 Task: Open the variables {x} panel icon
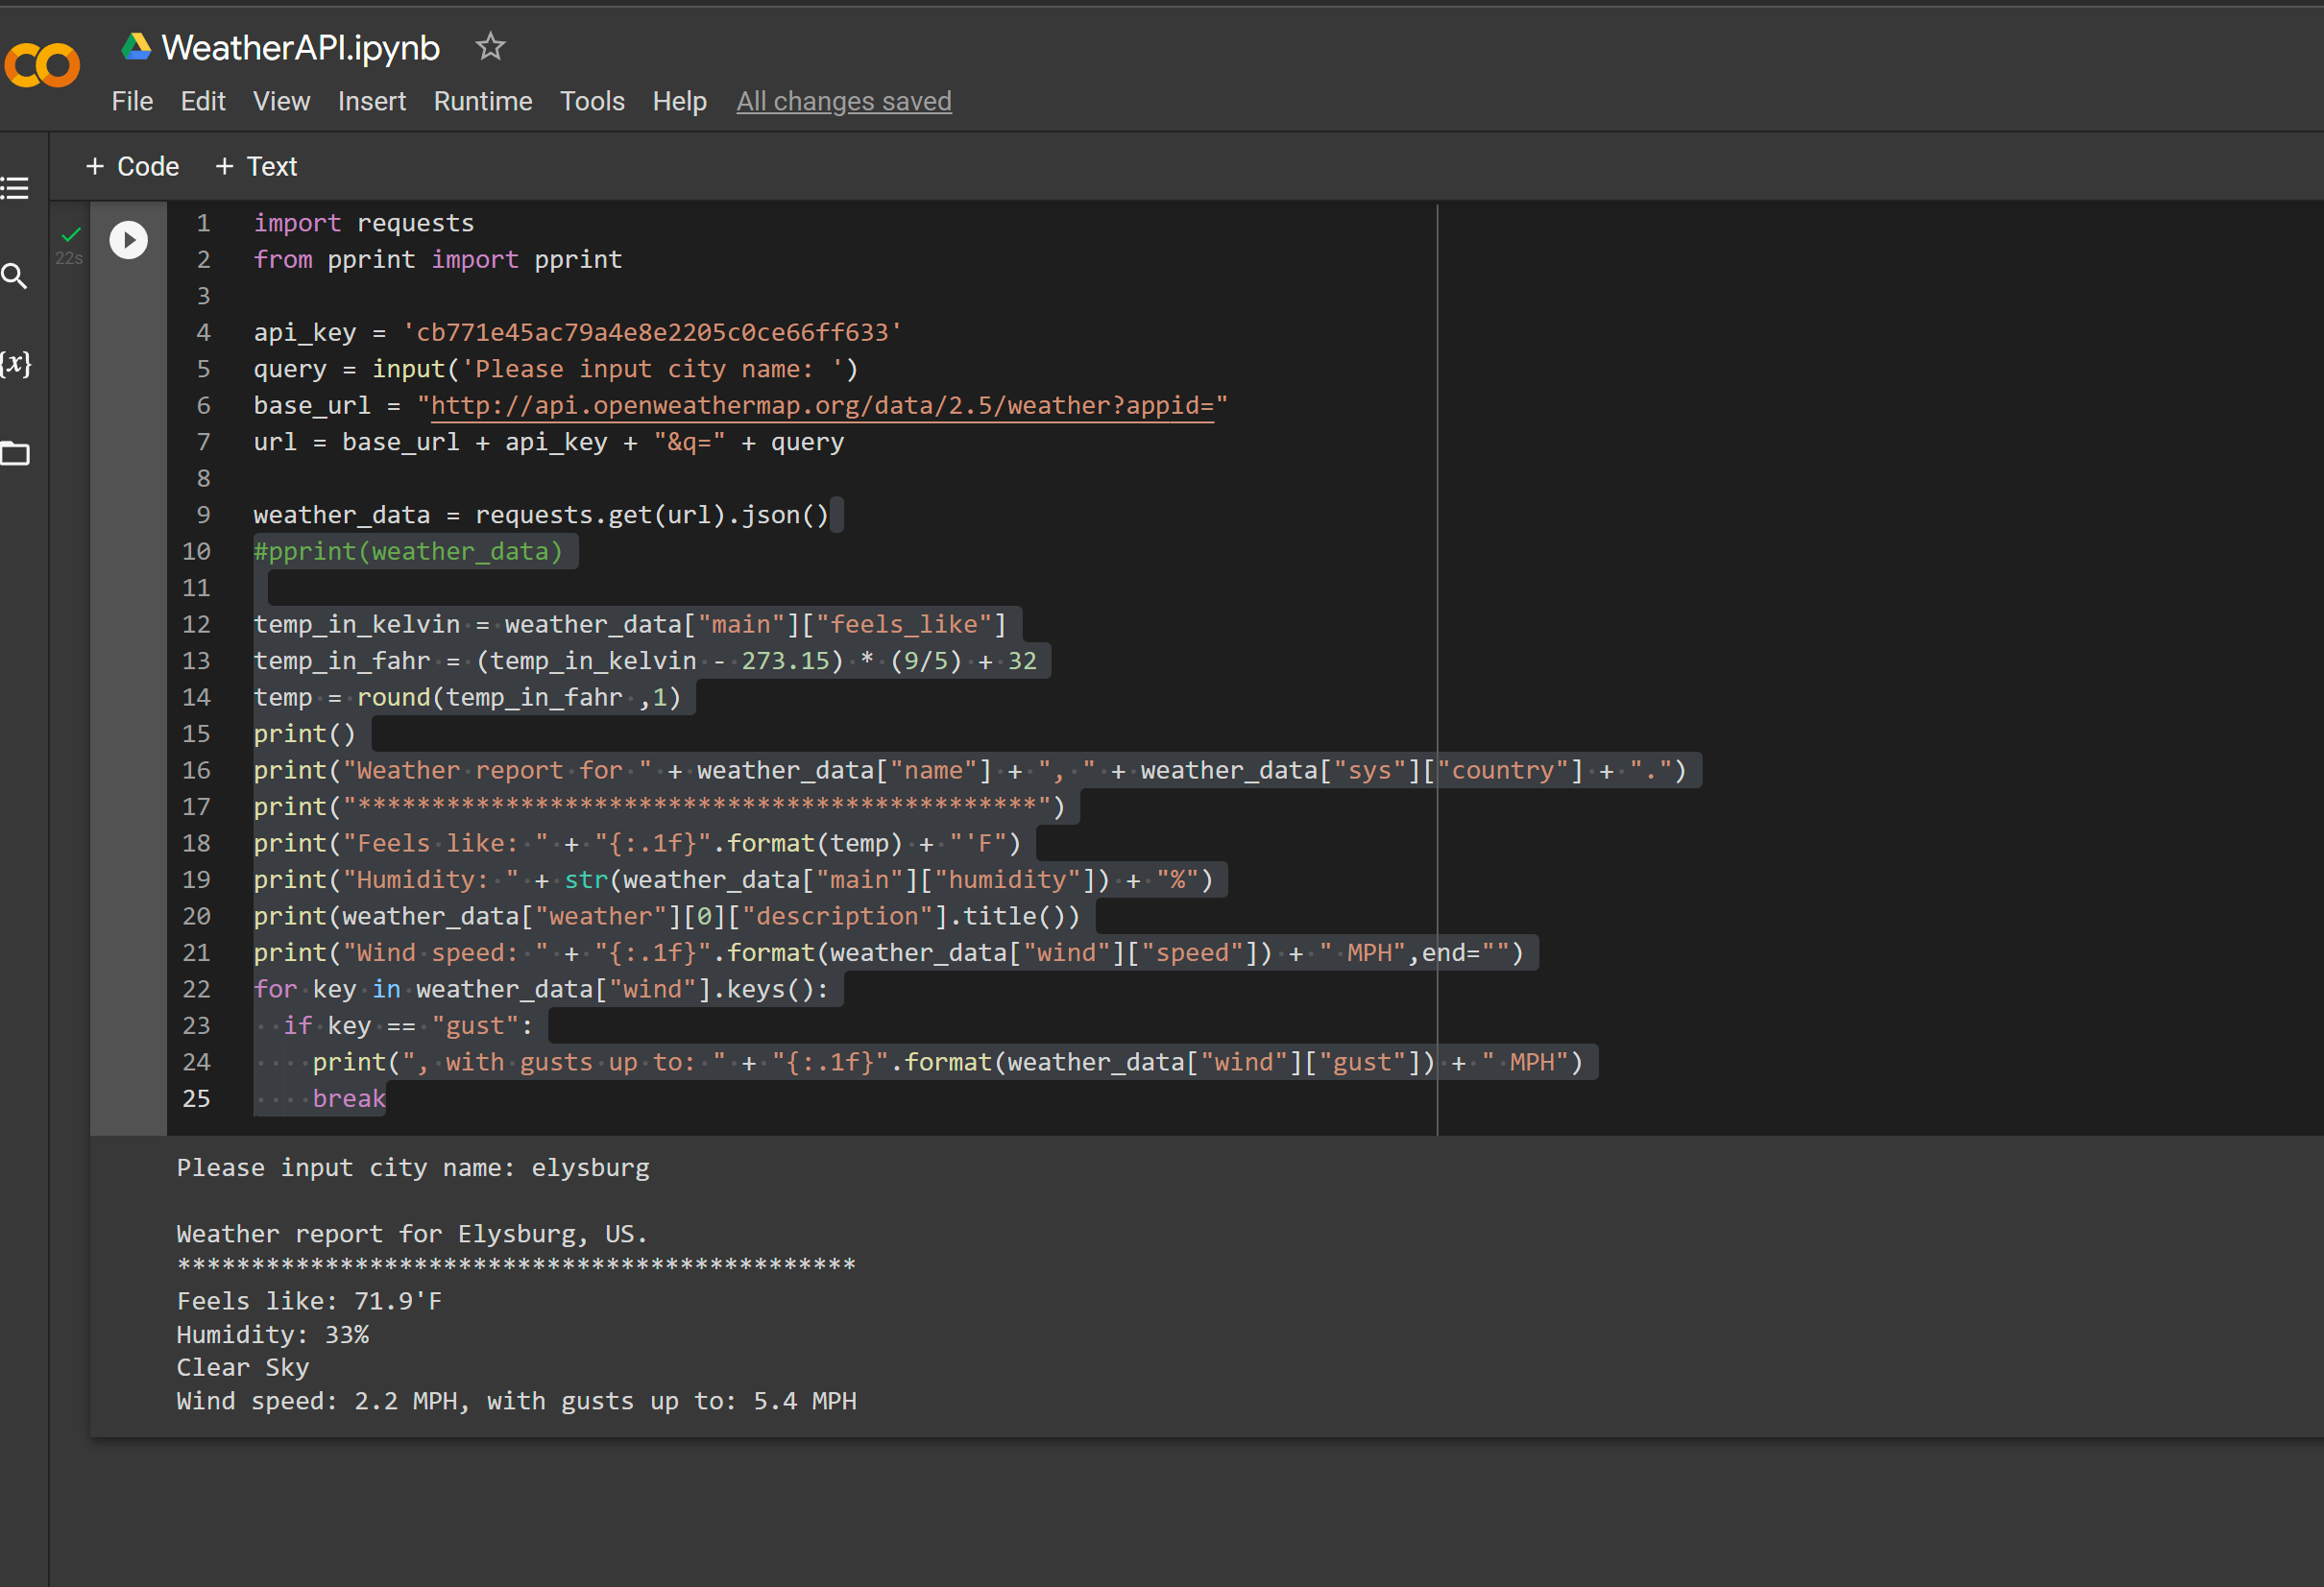point(15,363)
